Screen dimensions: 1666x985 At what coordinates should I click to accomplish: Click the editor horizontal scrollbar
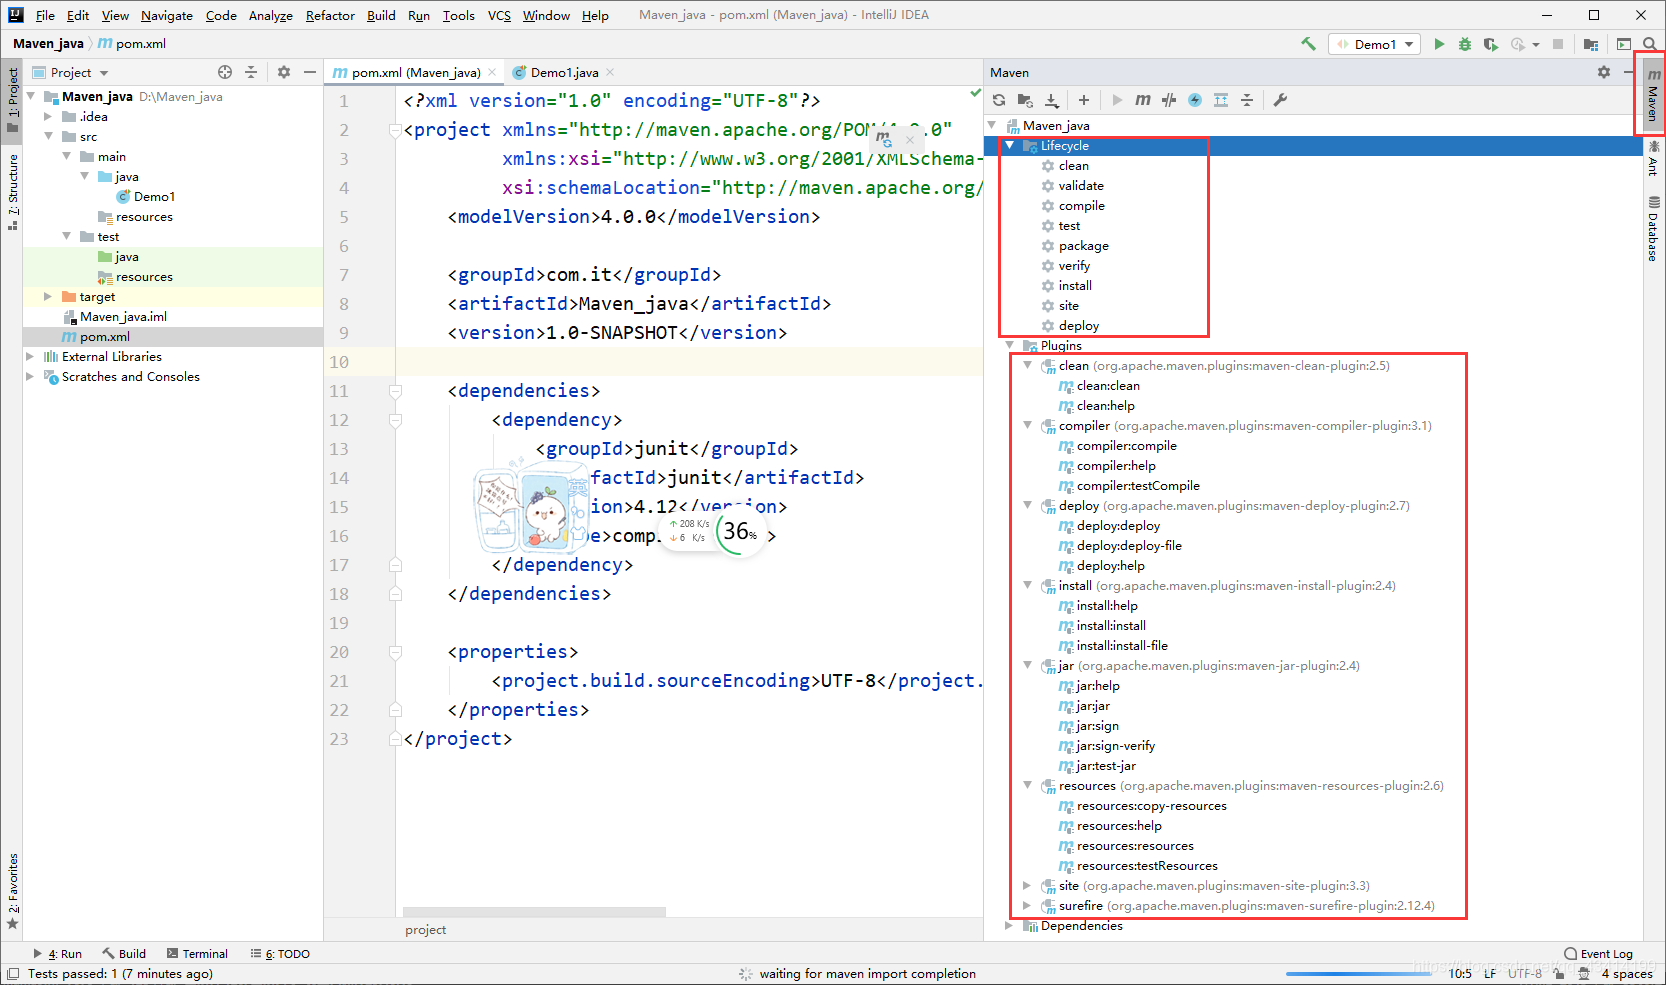coord(535,912)
